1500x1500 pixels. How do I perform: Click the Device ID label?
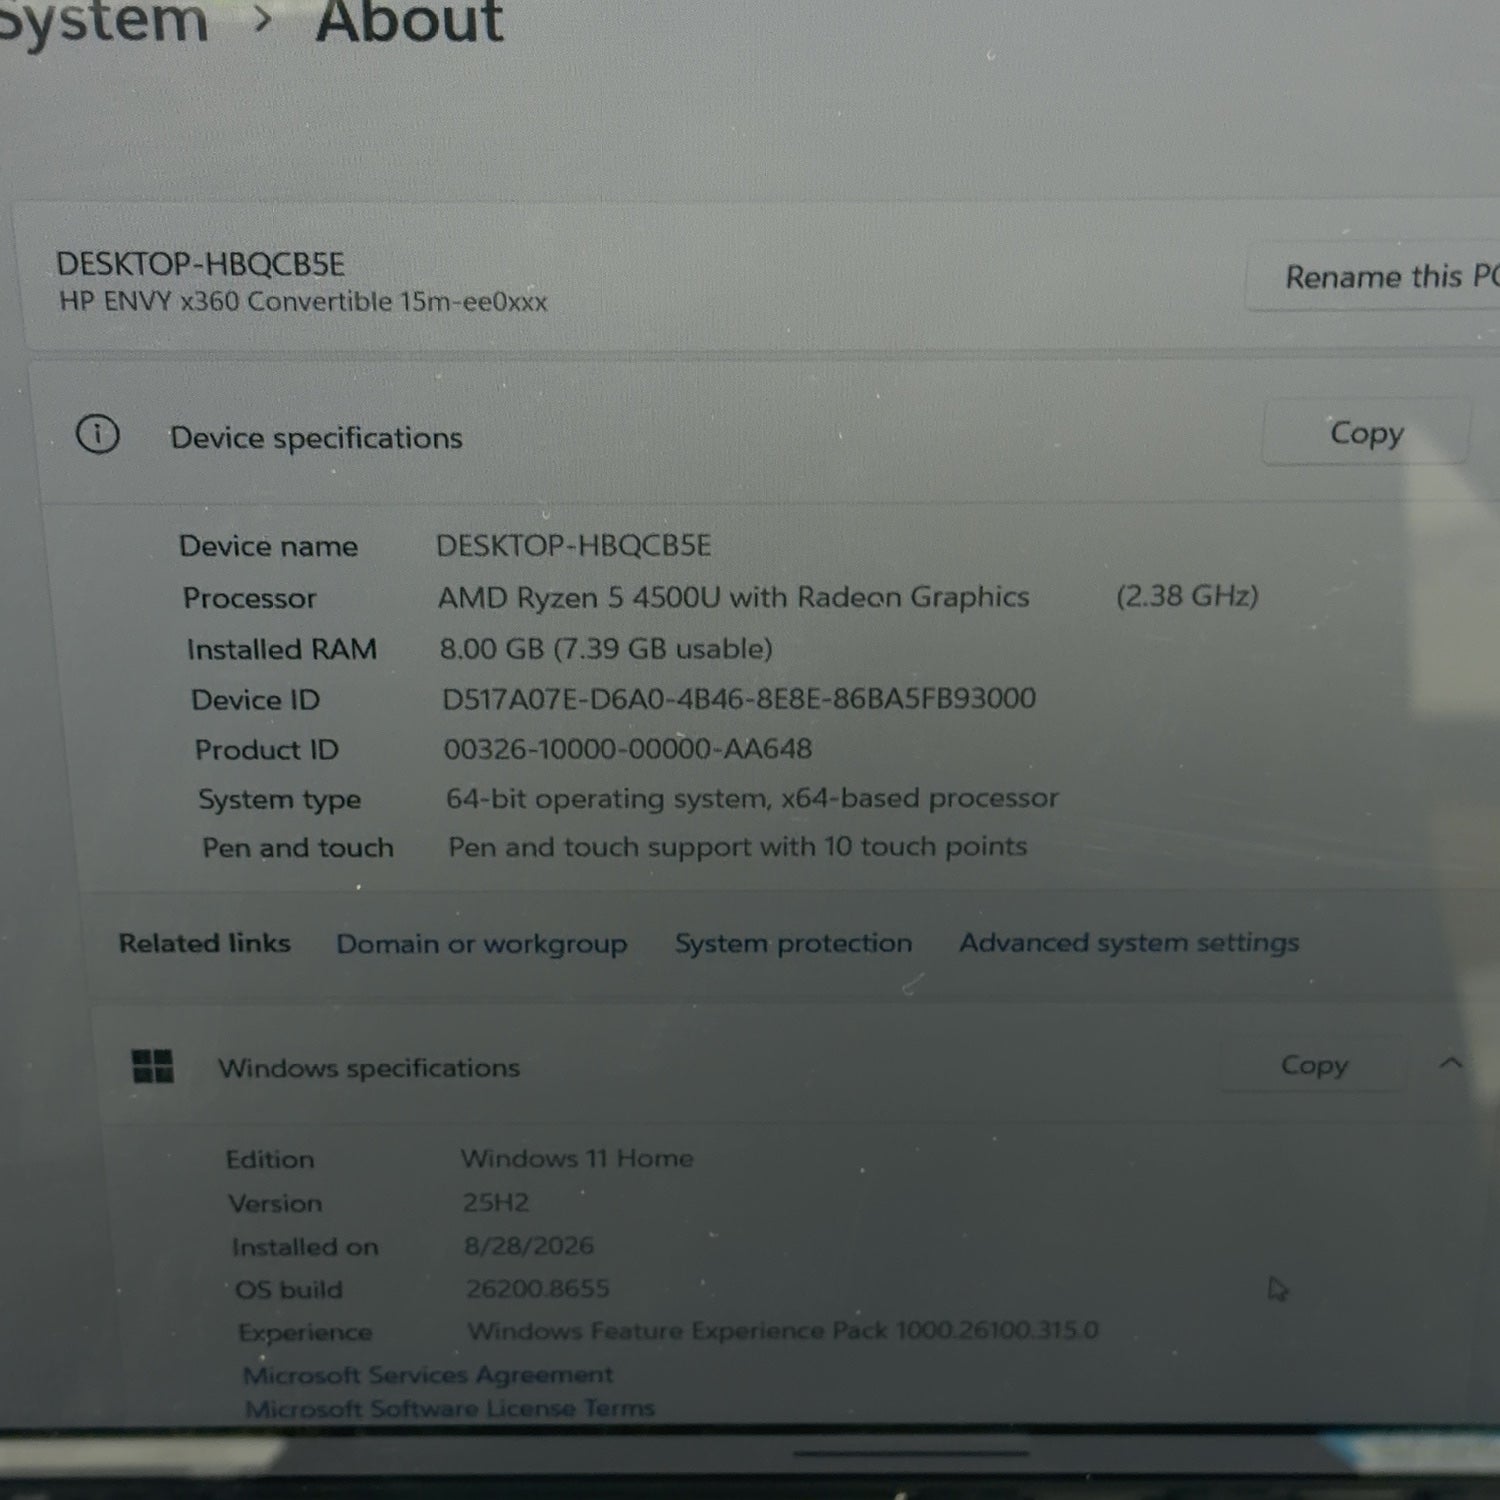coord(255,700)
